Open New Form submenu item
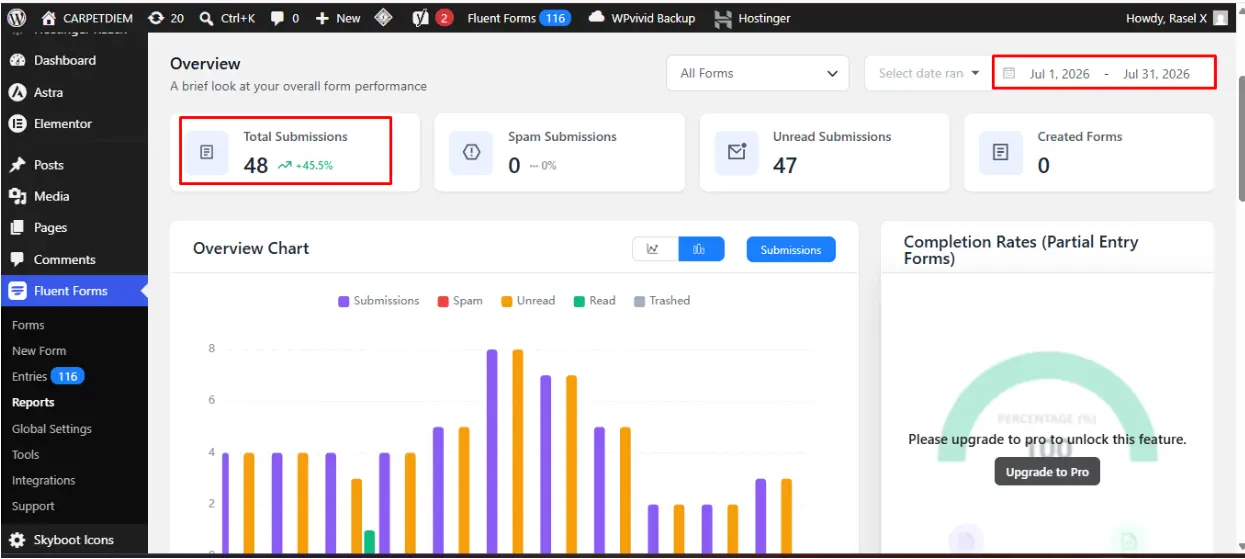Image resolution: width=1245 pixels, height=559 pixels. [x=39, y=351]
